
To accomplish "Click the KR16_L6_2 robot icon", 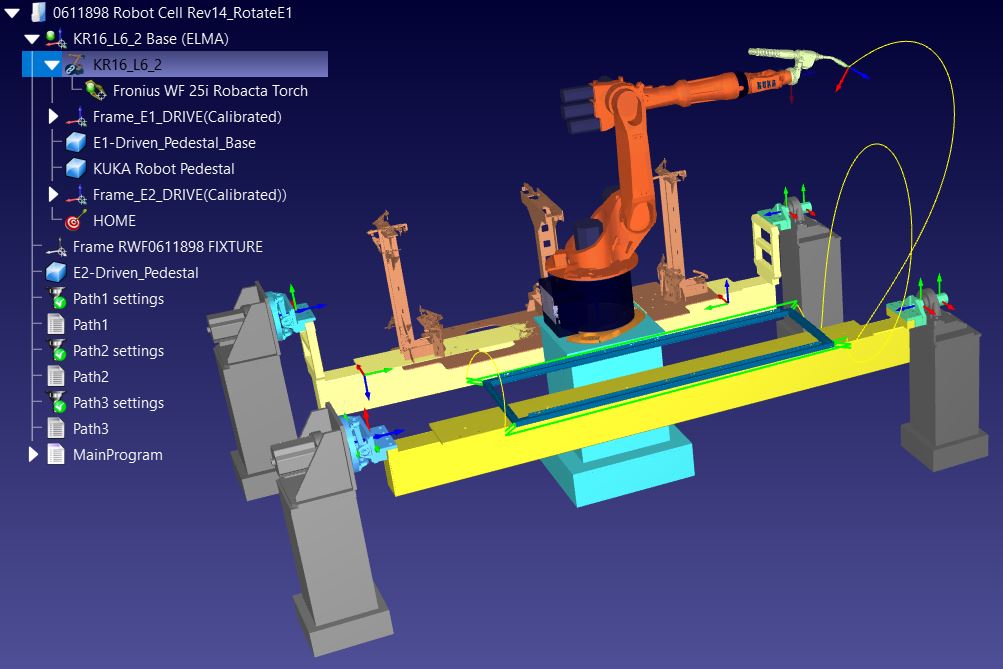I will (75, 65).
